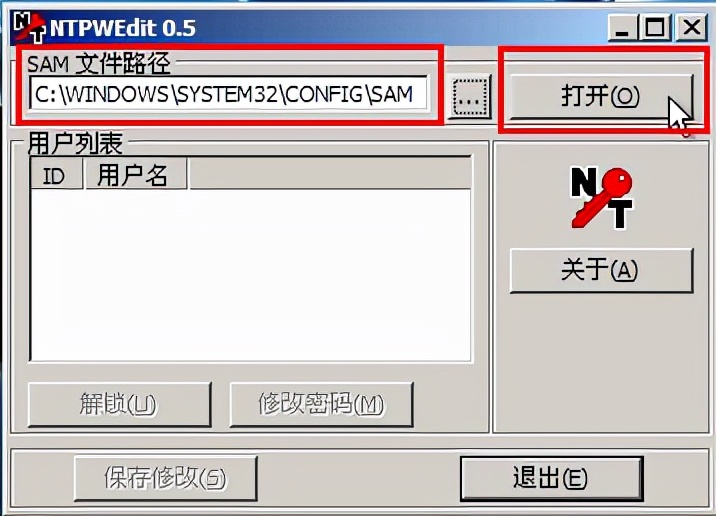Click the NTPWEdit title bar app icon

pos(30,27)
